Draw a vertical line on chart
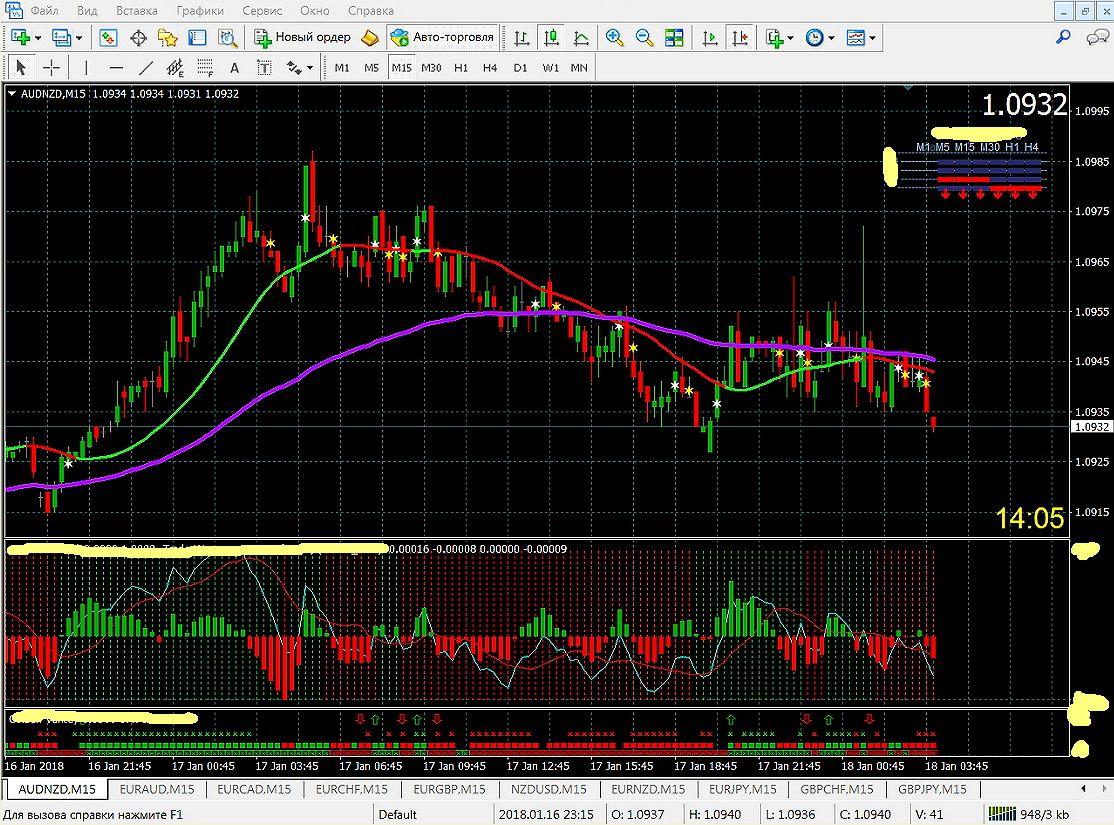 [86, 68]
